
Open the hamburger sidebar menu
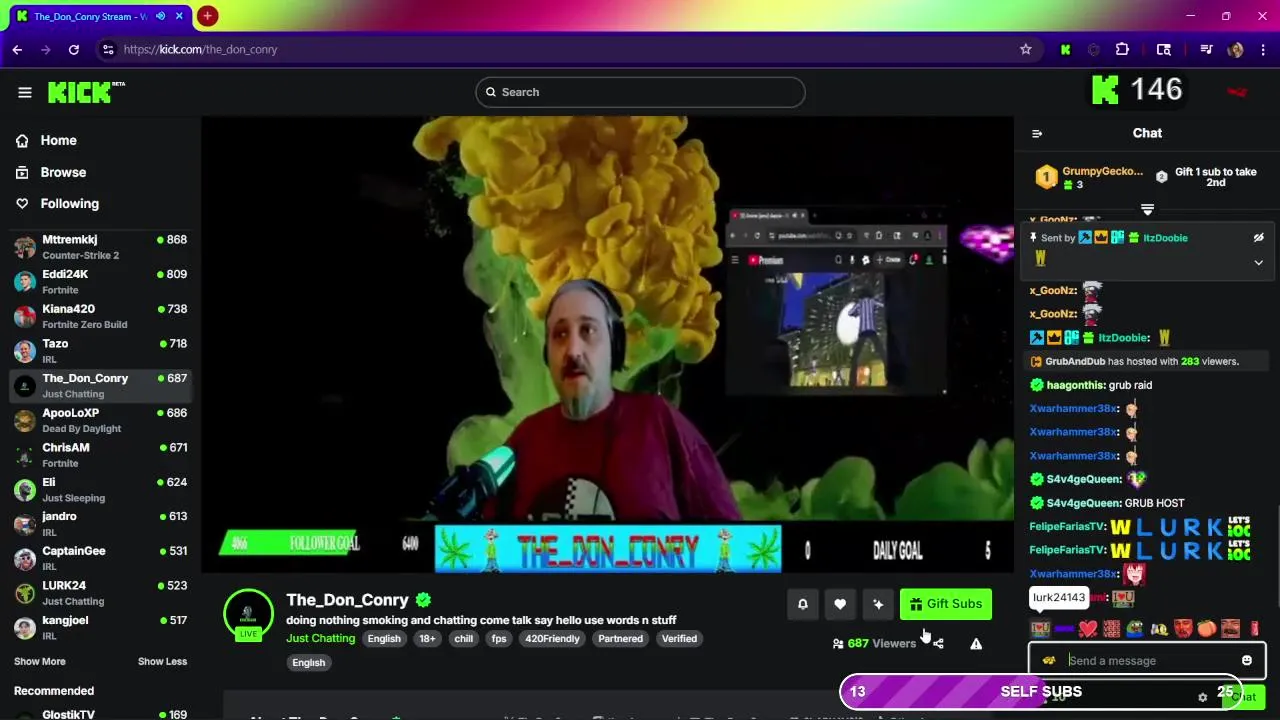(25, 92)
